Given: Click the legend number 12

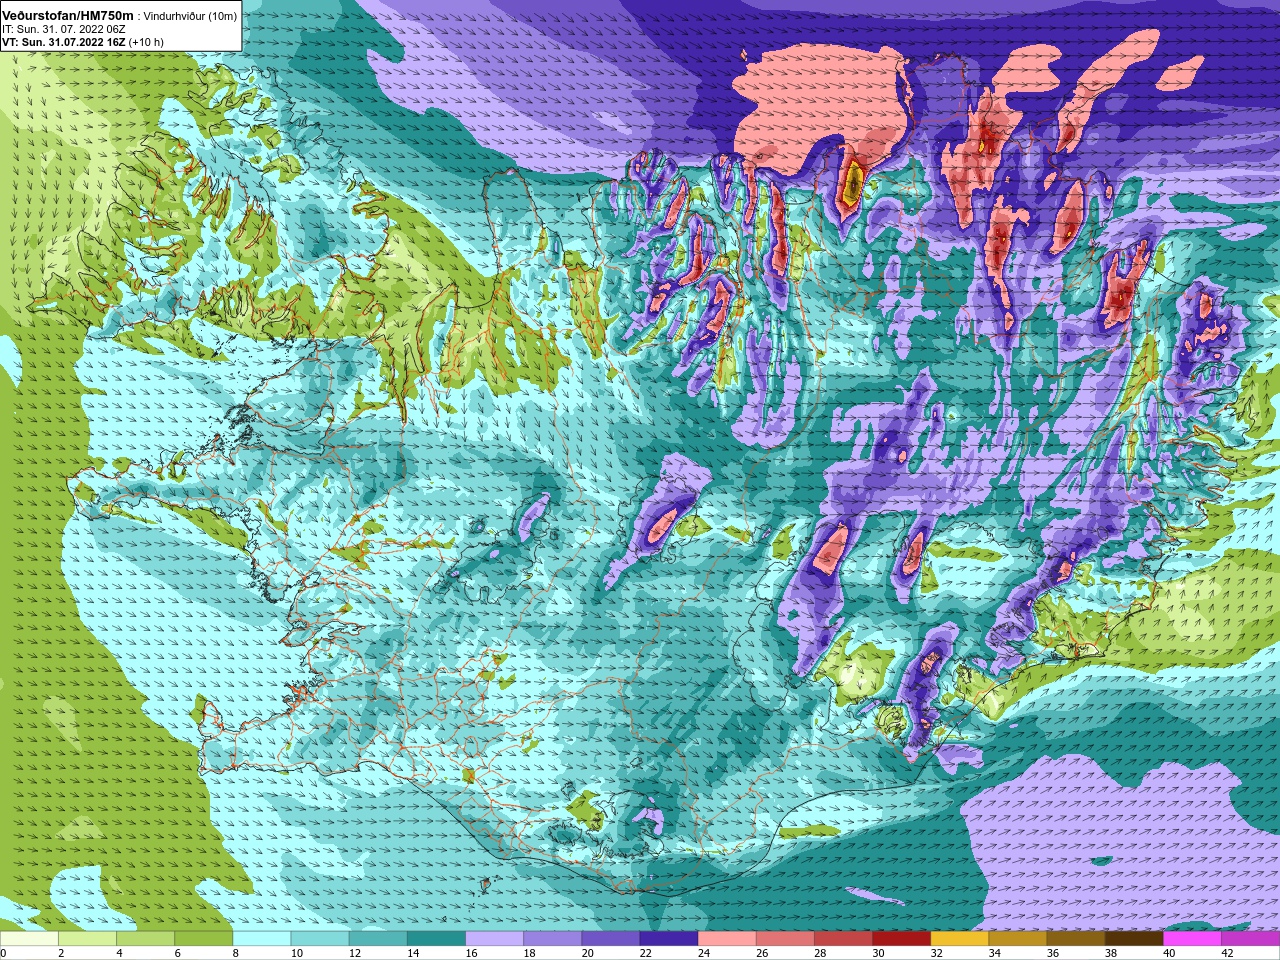Looking at the screenshot, I should (354, 953).
